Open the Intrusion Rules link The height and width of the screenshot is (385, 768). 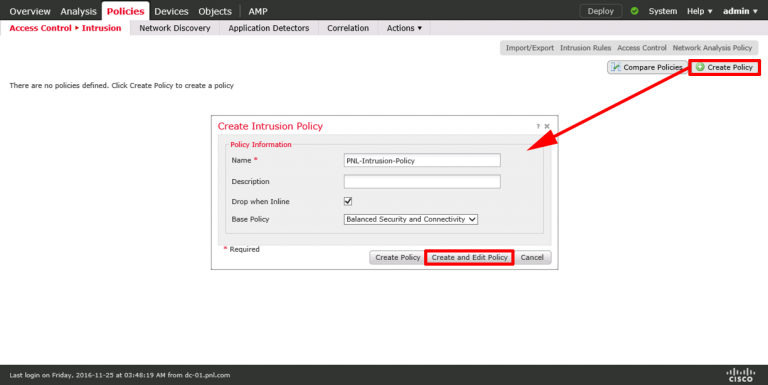pyautogui.click(x=585, y=48)
